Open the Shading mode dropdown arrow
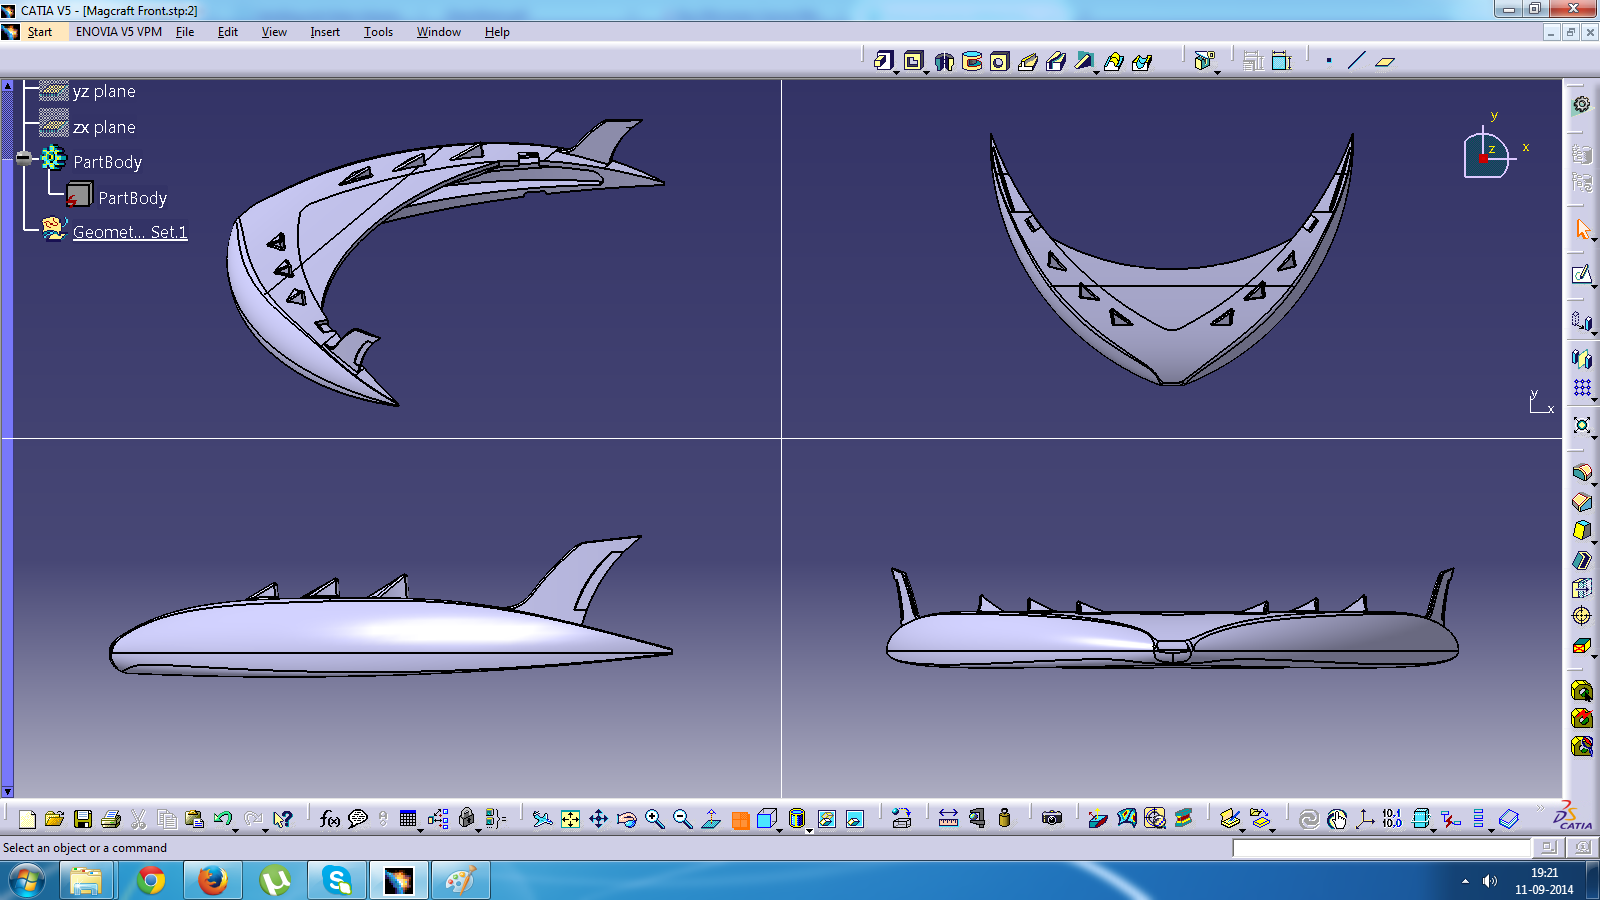This screenshot has height=900, width=1600. [x=809, y=830]
